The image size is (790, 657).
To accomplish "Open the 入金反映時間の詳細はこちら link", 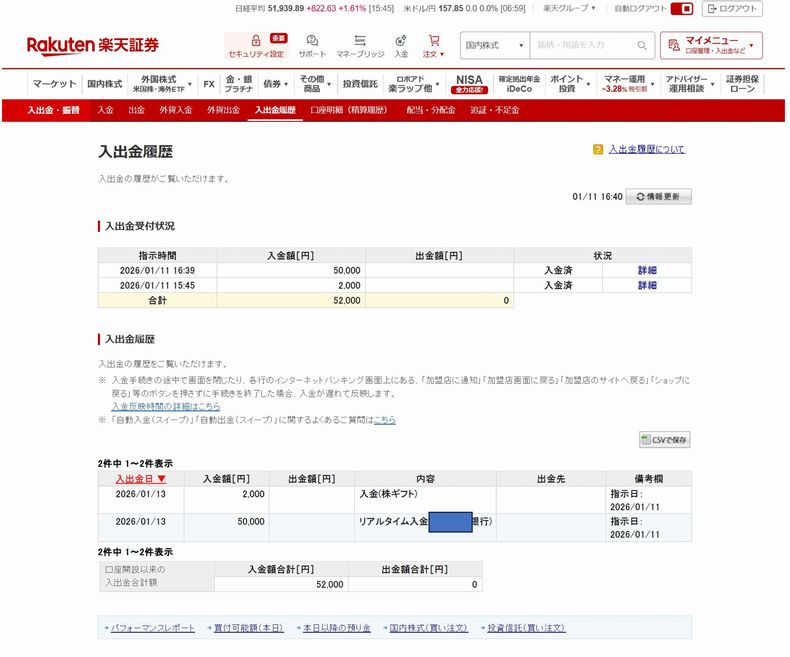I will click(x=166, y=406).
